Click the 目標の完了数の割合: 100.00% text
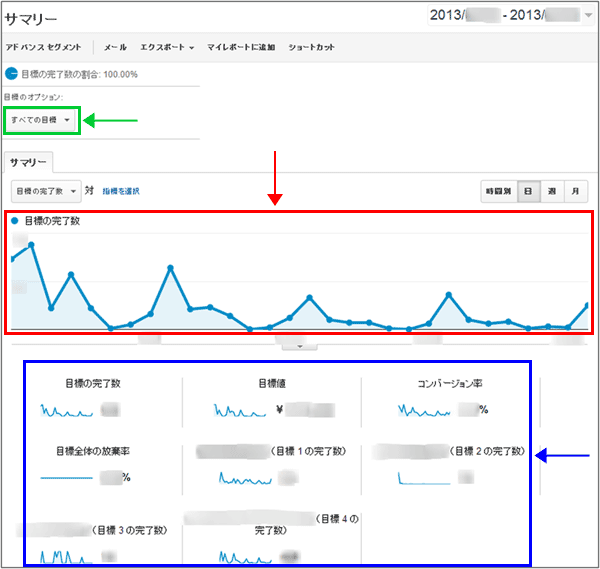 coord(79,74)
